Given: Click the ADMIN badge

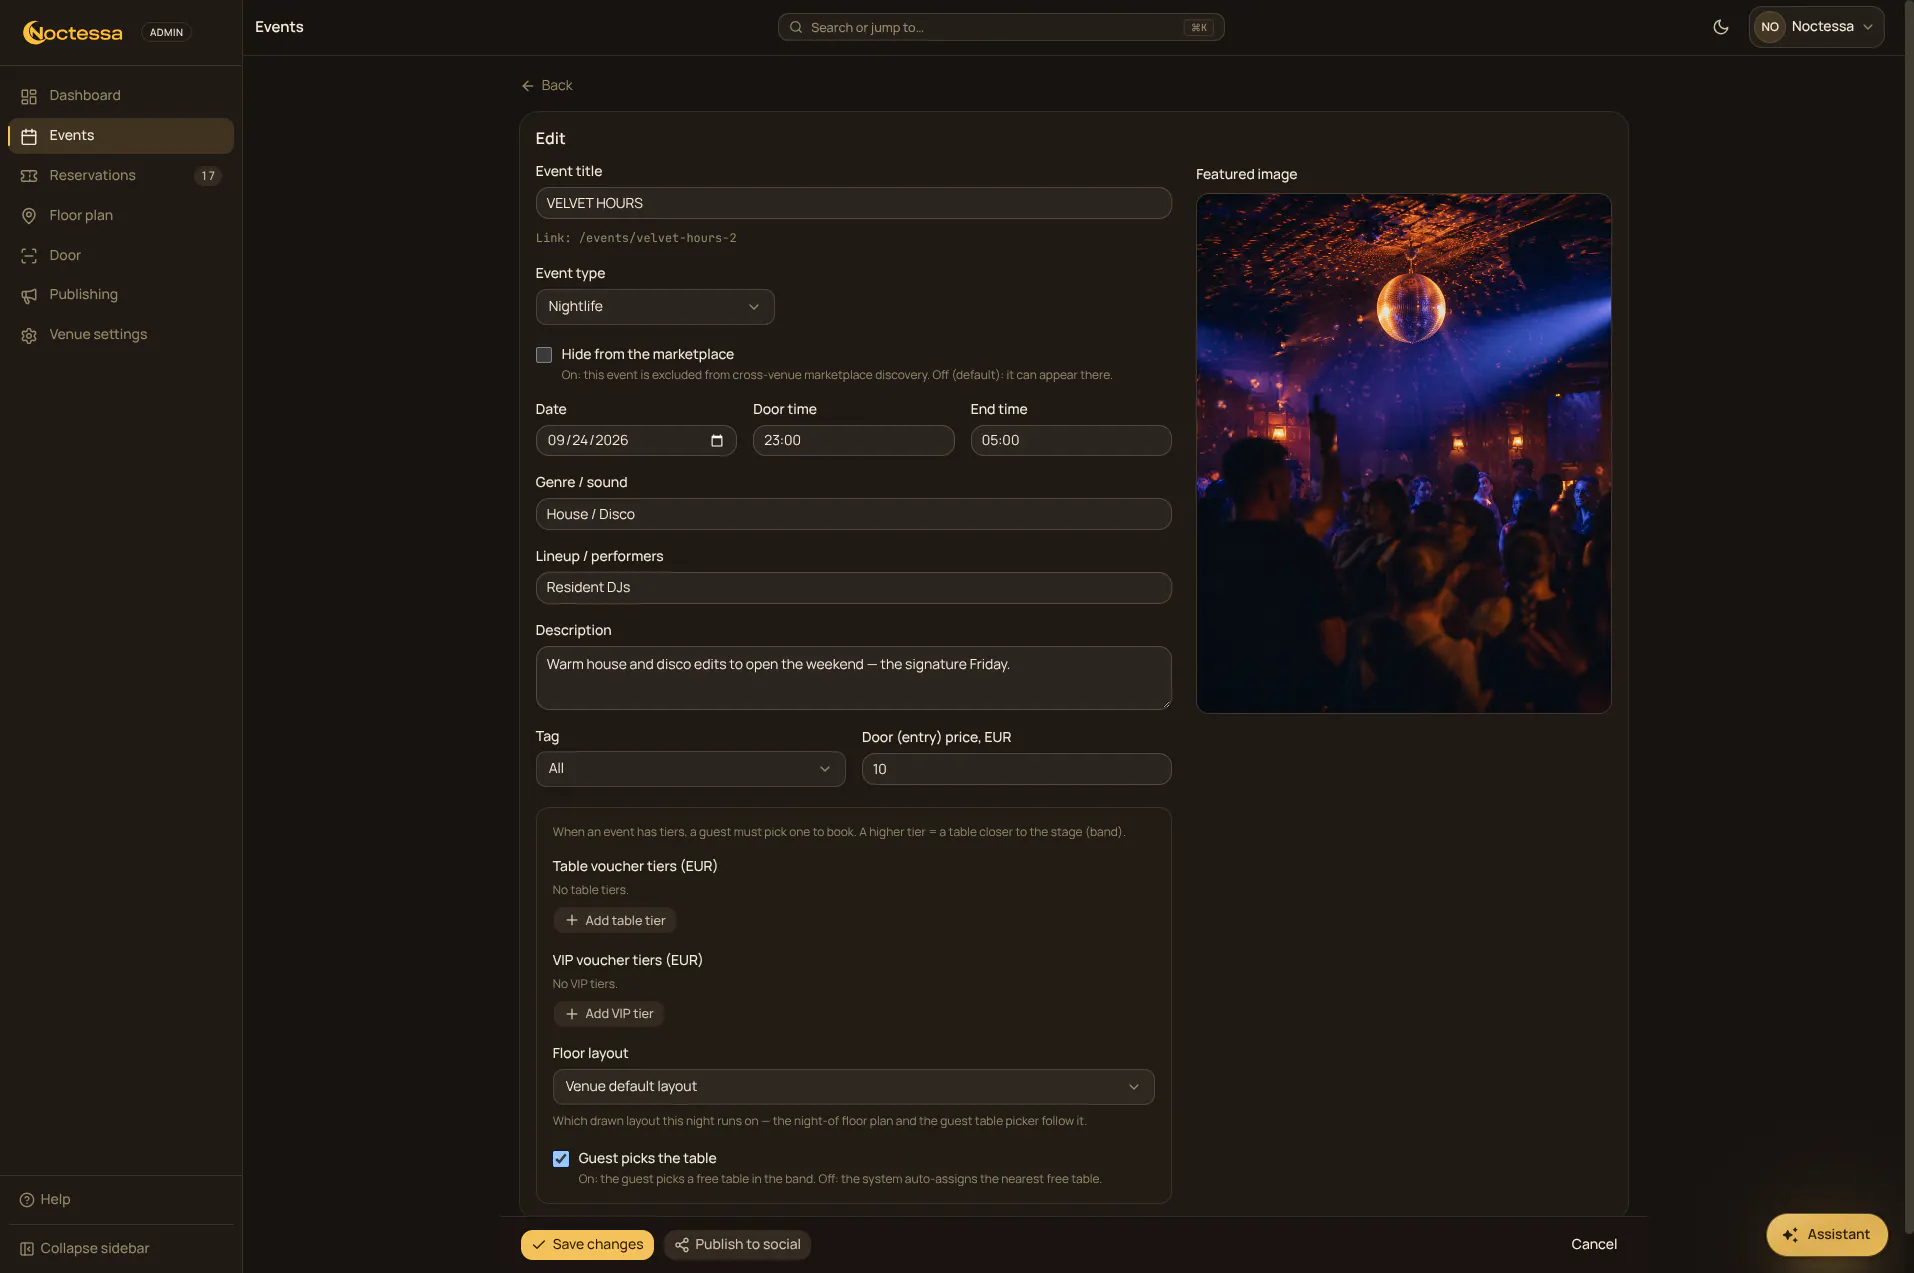Looking at the screenshot, I should 166,32.
